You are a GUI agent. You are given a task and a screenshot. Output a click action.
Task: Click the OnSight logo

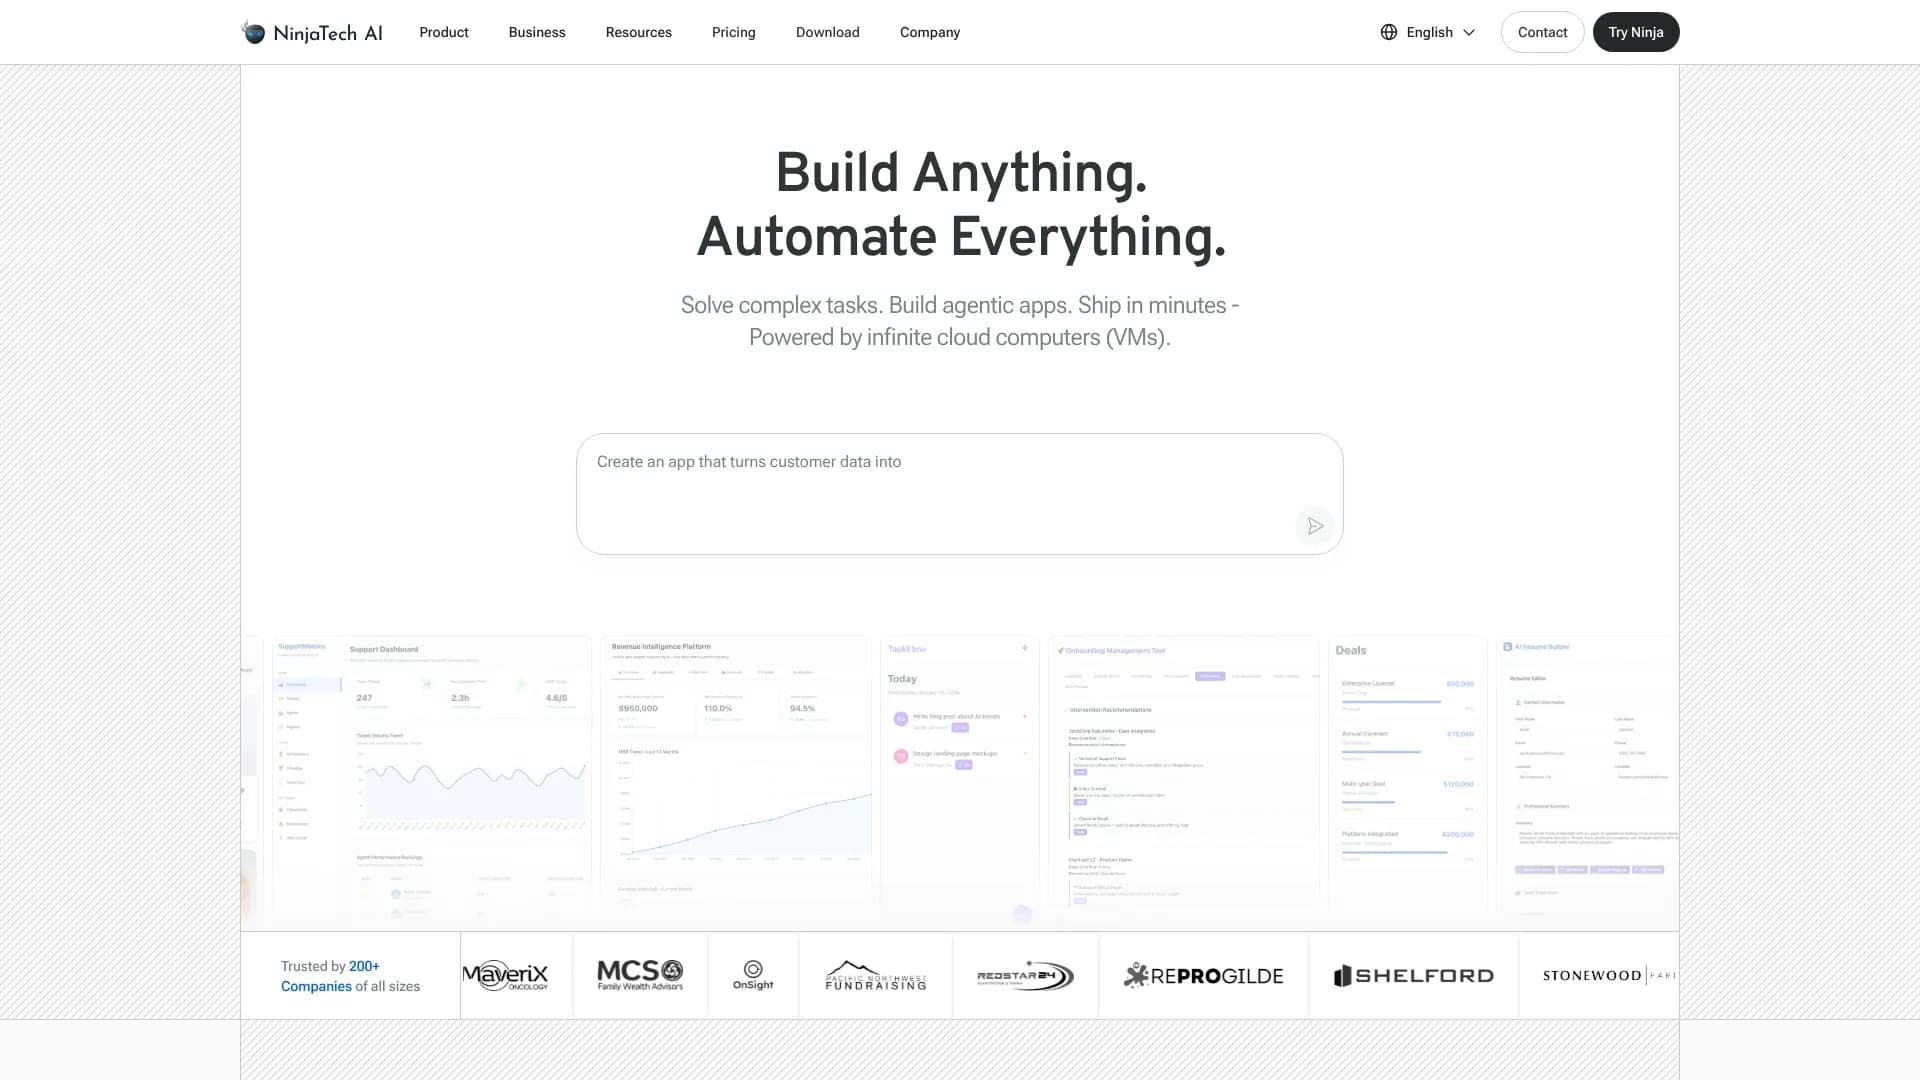click(x=753, y=975)
